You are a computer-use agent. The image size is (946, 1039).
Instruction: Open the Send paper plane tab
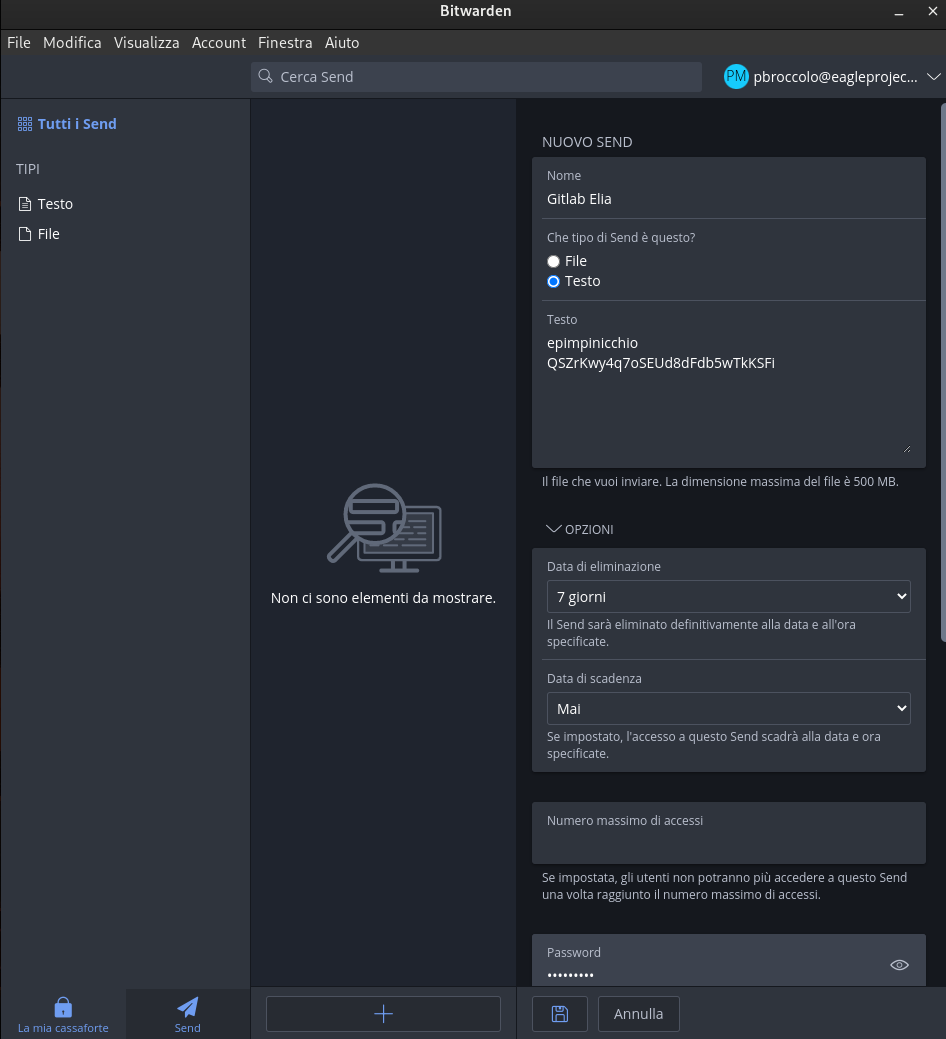[188, 1013]
